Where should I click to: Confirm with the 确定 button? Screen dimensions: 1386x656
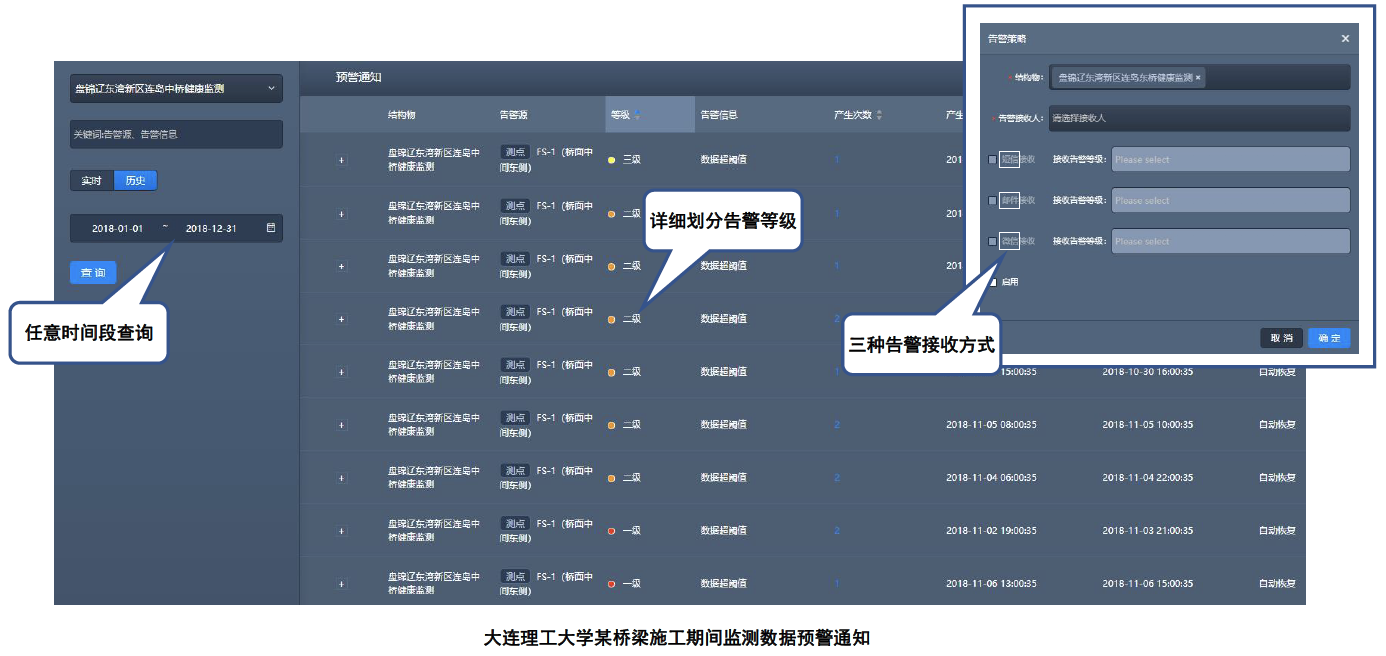1329,338
